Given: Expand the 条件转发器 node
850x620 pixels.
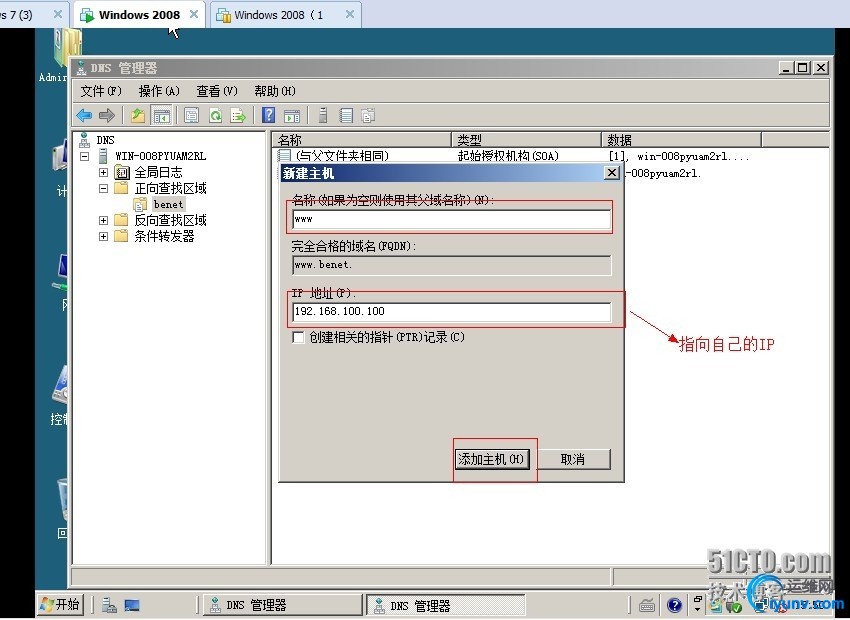Looking at the screenshot, I should 104,236.
